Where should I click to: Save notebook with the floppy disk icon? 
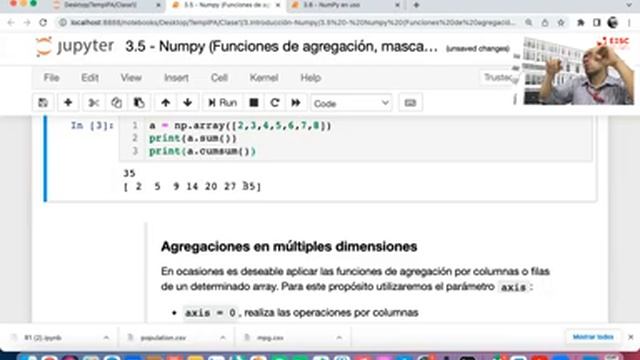click(43, 103)
